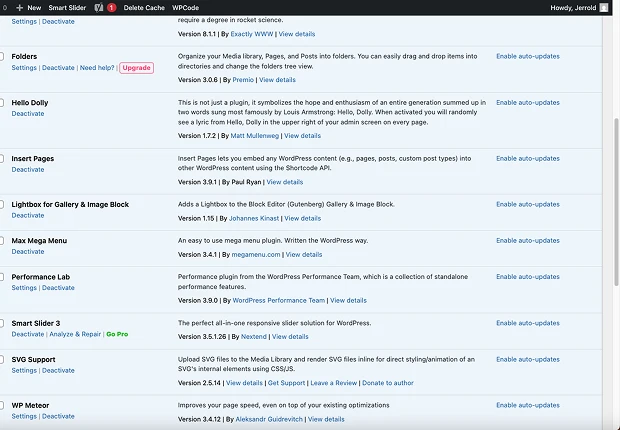620x430 pixels.
Task: Click the plus New icon in admin bar
Action: pyautogui.click(x=19, y=8)
